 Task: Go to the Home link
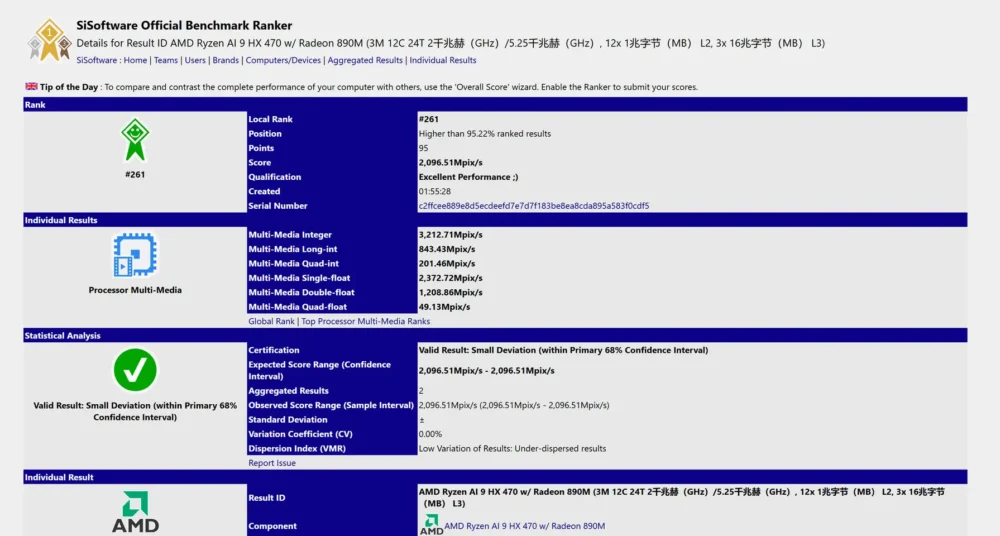(135, 60)
